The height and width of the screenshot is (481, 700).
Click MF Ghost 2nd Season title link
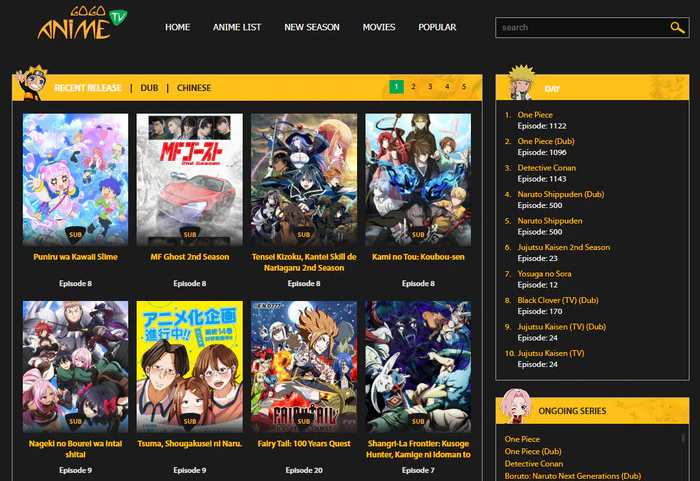pyautogui.click(x=190, y=257)
